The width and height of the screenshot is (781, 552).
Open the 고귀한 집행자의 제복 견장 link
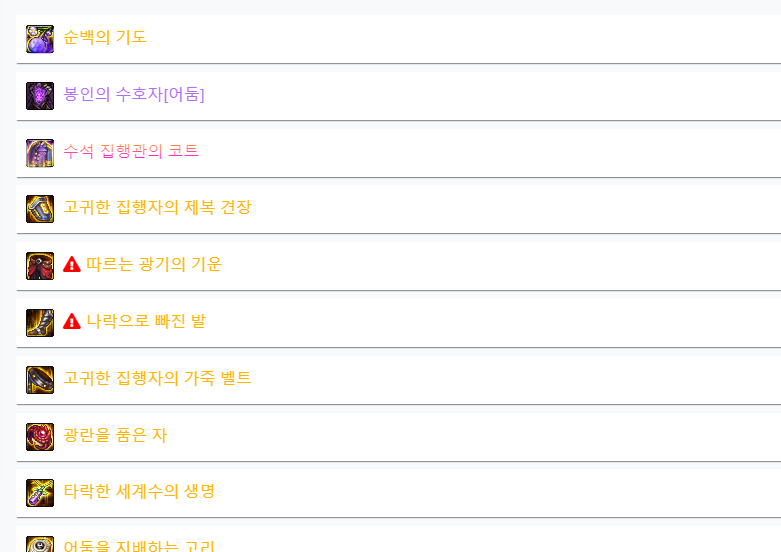(x=157, y=207)
